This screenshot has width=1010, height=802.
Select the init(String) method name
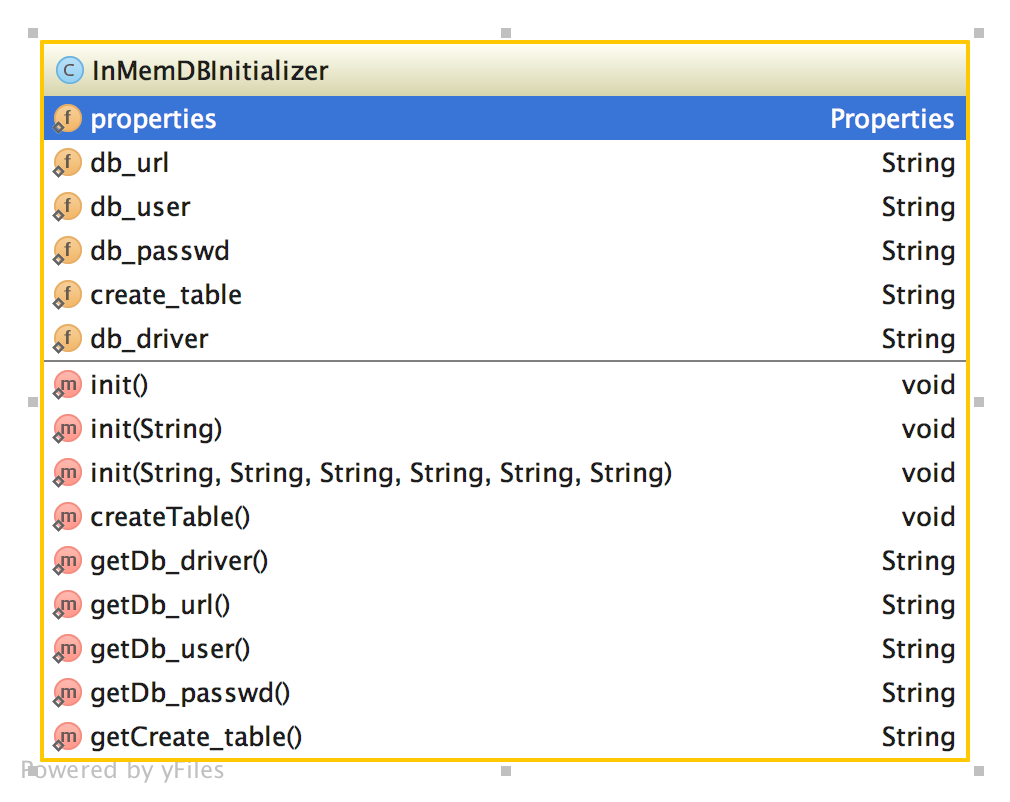[157, 430]
